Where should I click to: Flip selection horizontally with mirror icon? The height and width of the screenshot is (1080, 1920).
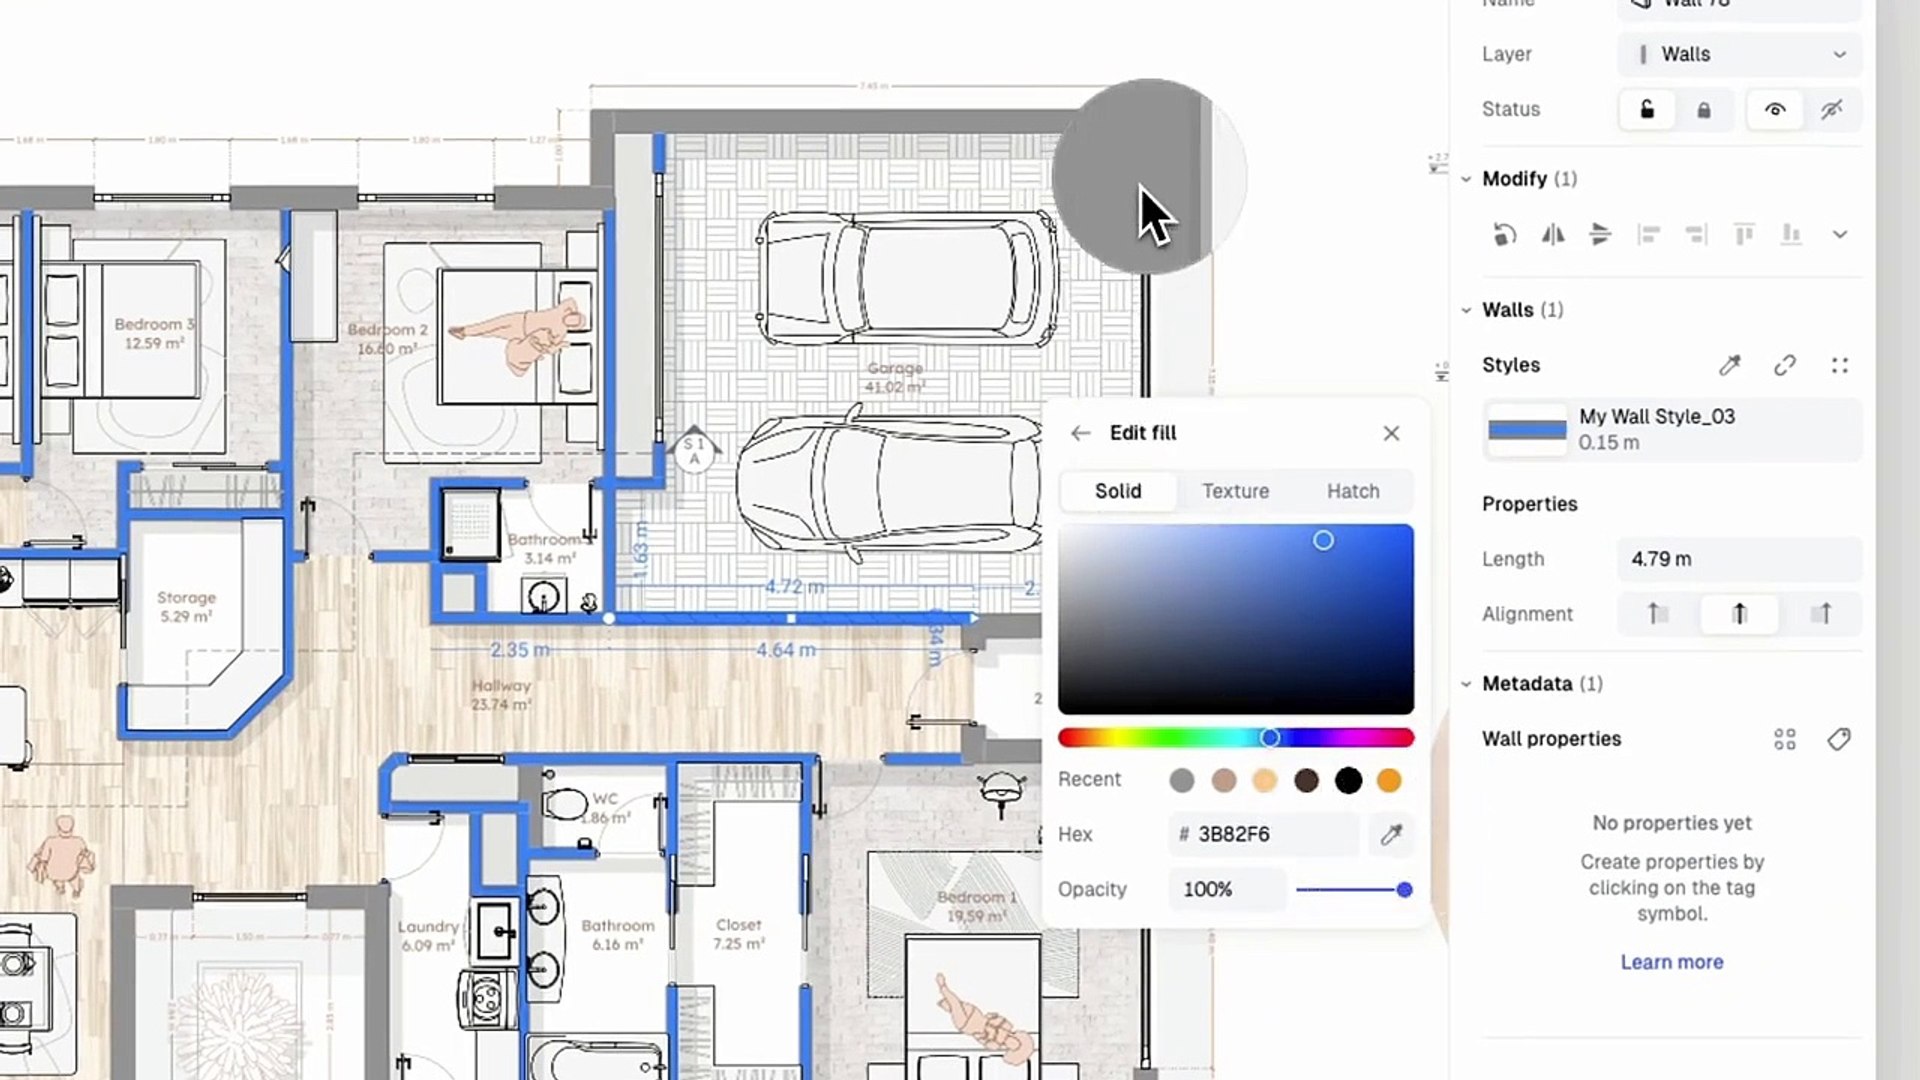pos(1552,235)
